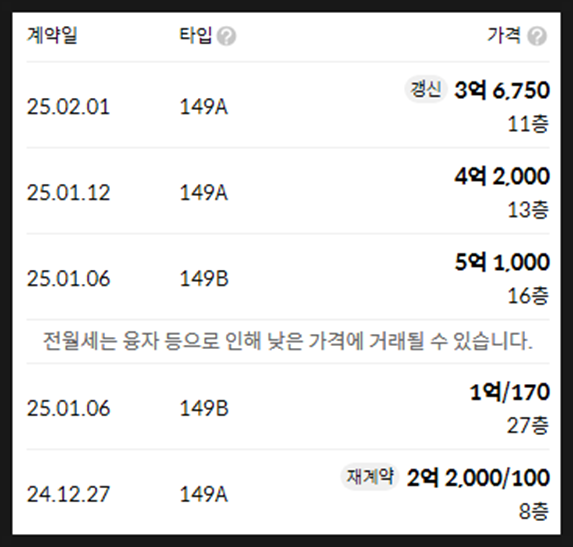Select the 3억 6,750 price
This screenshot has width=573, height=547.
pos(502,90)
